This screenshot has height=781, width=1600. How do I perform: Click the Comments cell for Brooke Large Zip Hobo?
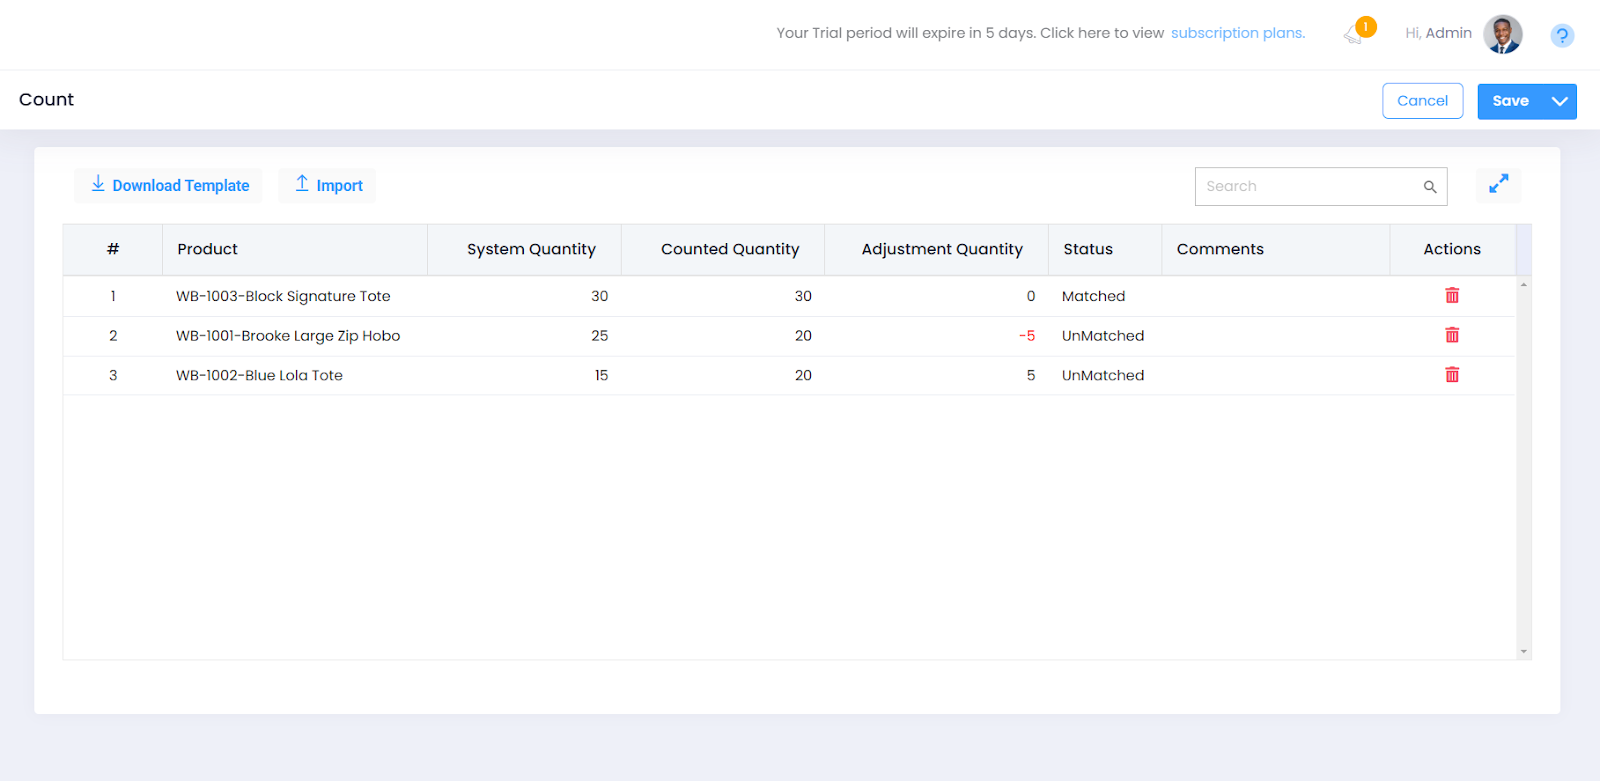(x=1275, y=336)
